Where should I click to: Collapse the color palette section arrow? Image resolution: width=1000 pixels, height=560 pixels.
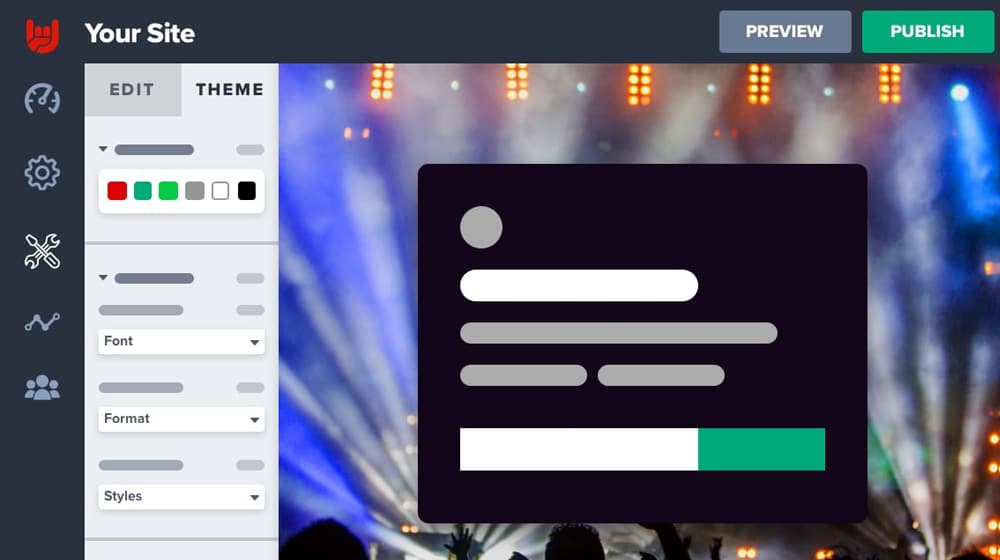point(103,149)
